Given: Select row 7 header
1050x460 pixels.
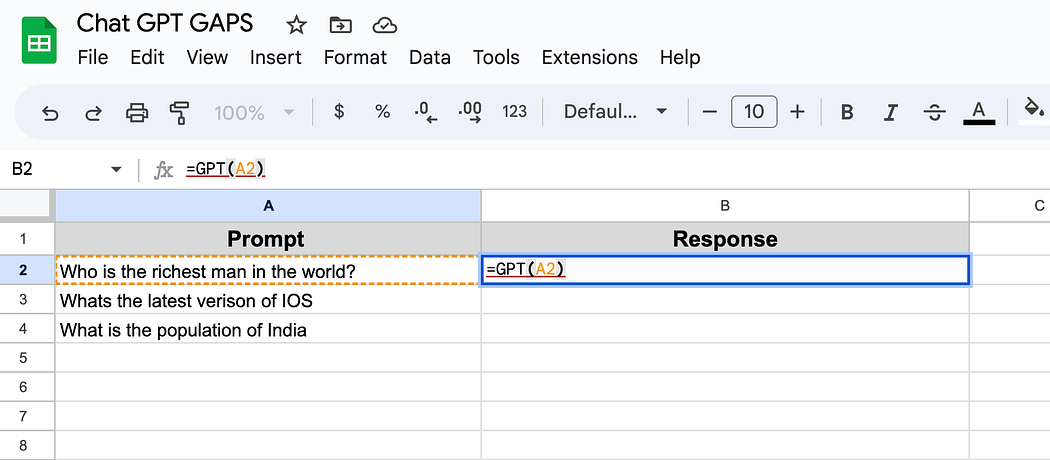Looking at the screenshot, I should tap(27, 416).
